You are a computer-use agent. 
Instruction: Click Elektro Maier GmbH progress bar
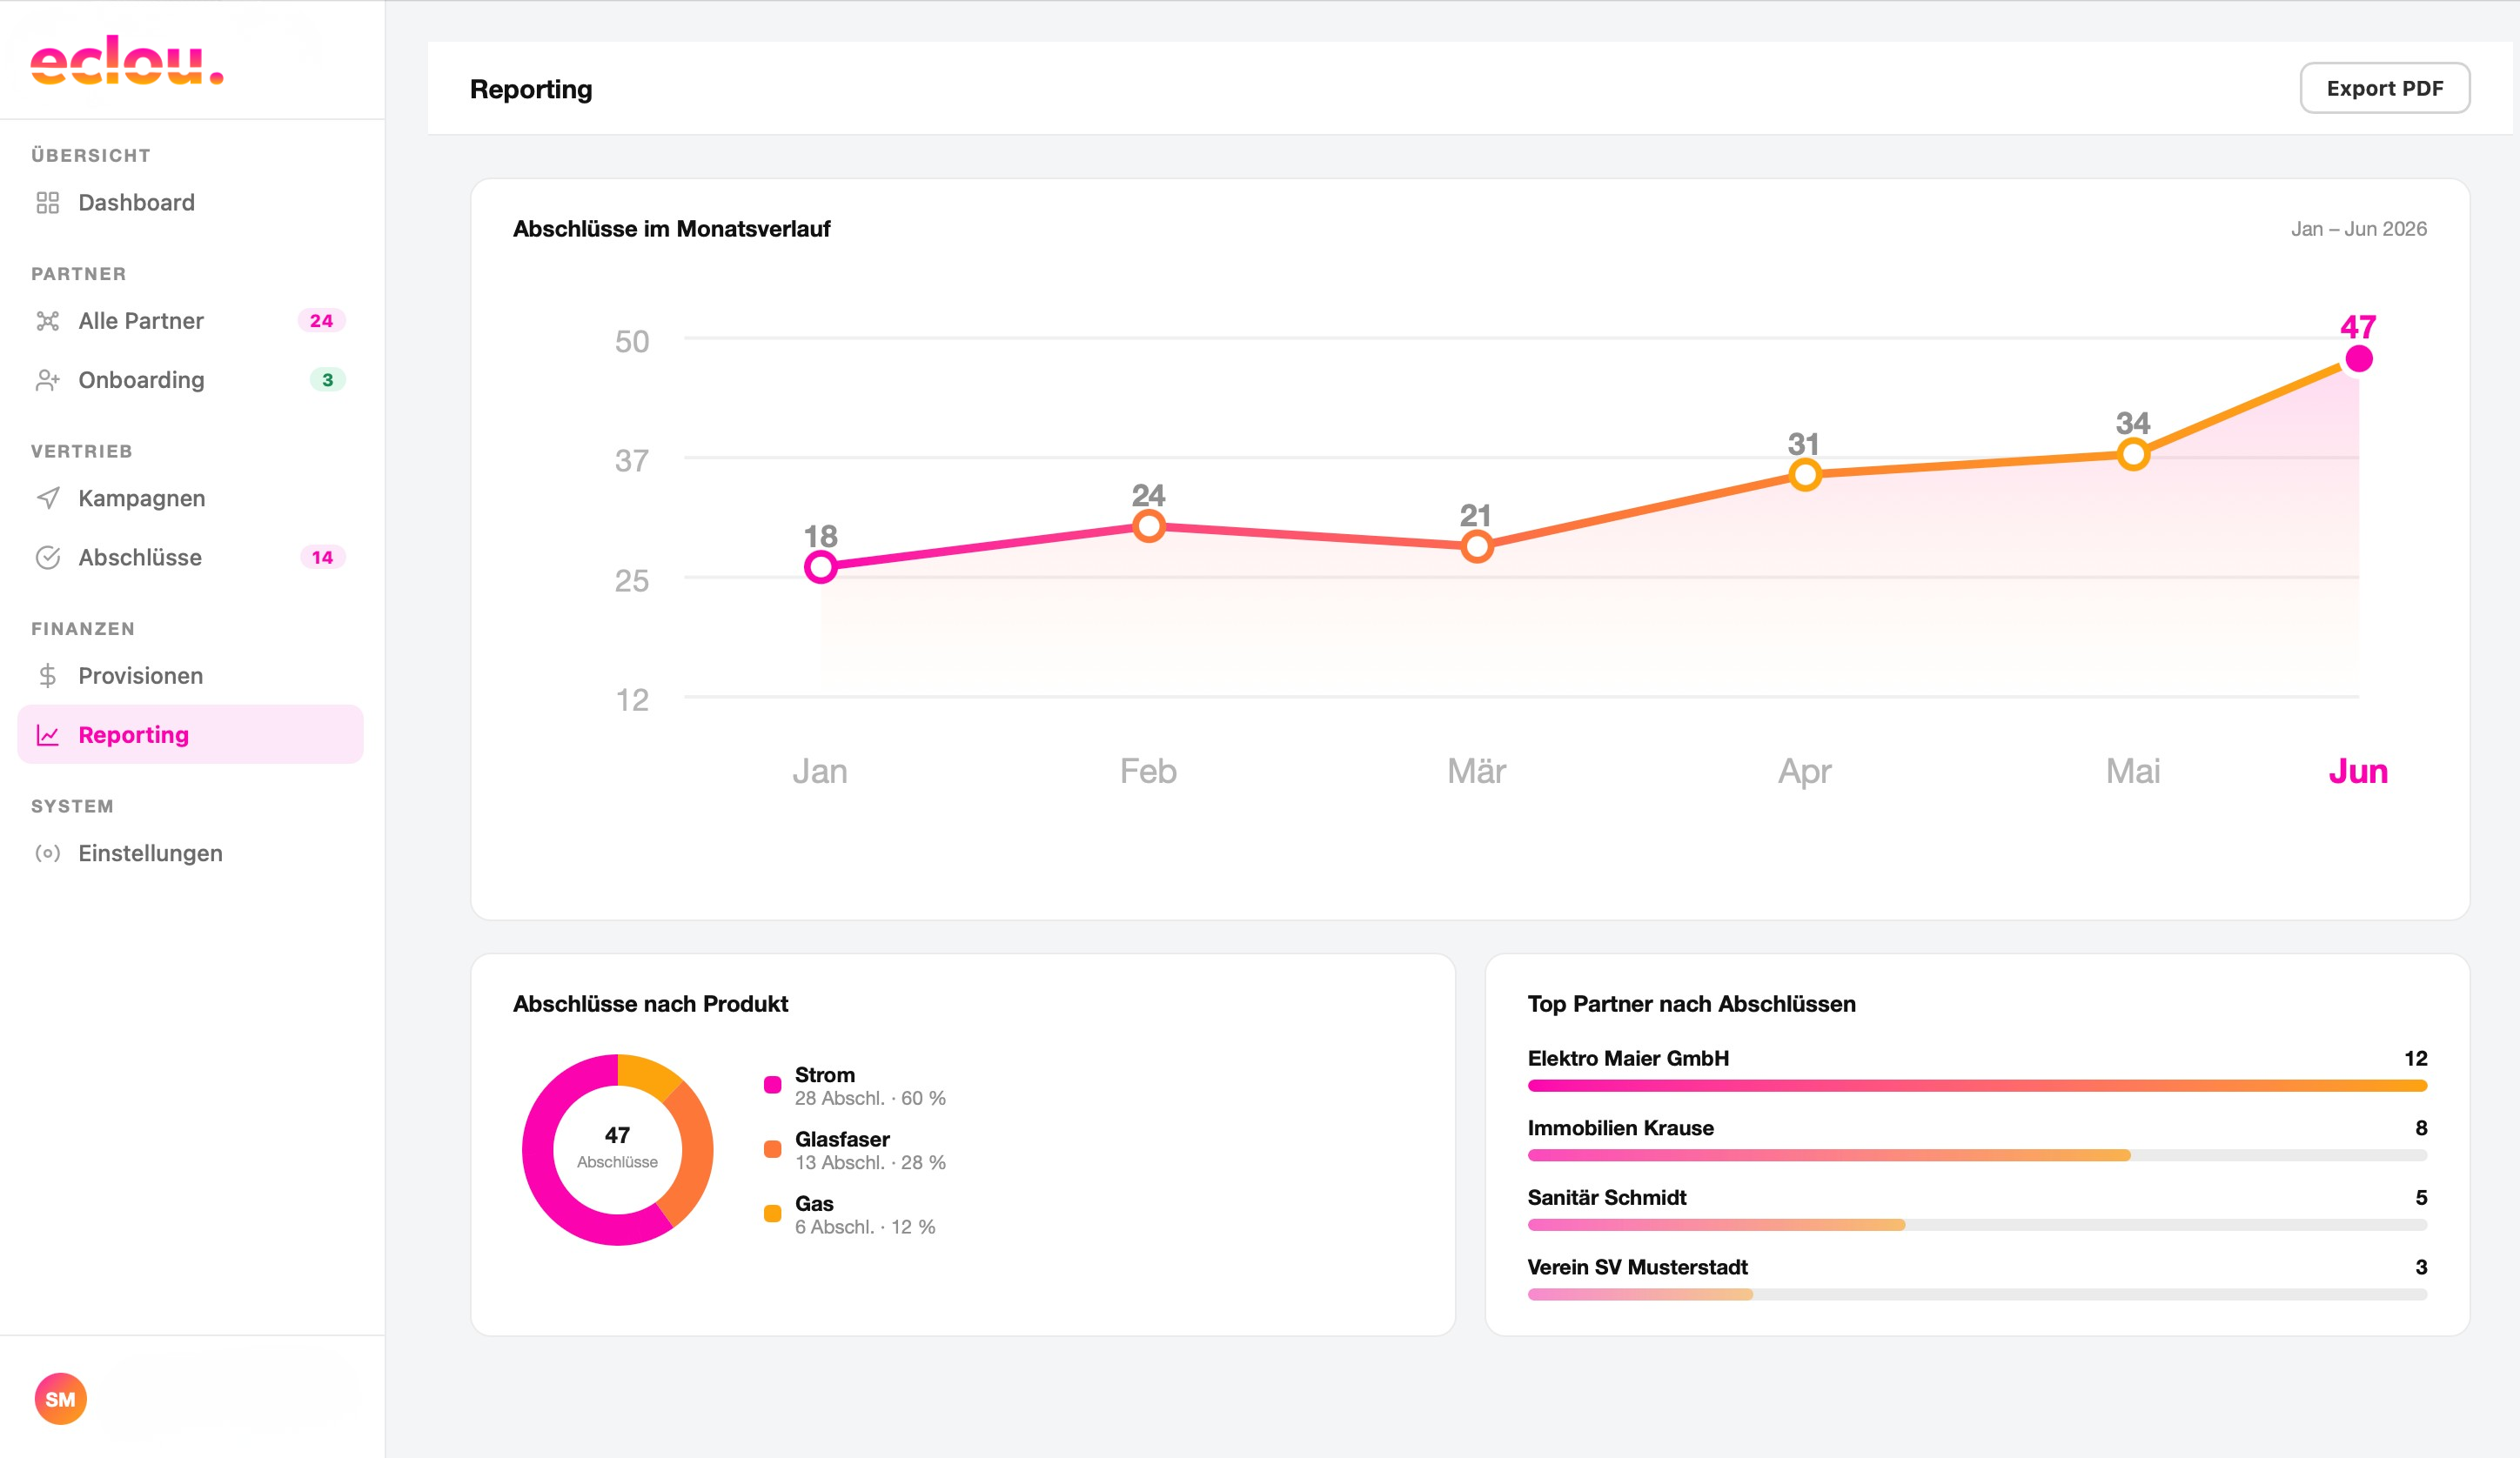pyautogui.click(x=1977, y=1085)
